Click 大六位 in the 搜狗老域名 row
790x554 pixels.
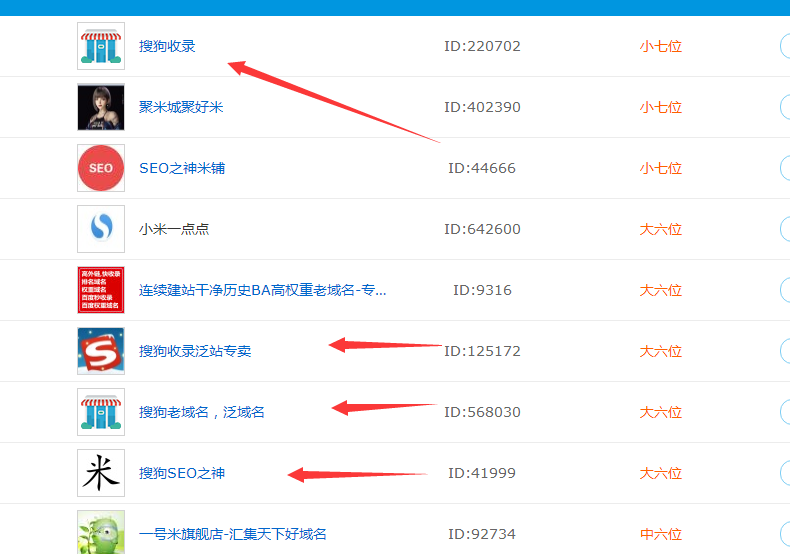click(x=661, y=411)
